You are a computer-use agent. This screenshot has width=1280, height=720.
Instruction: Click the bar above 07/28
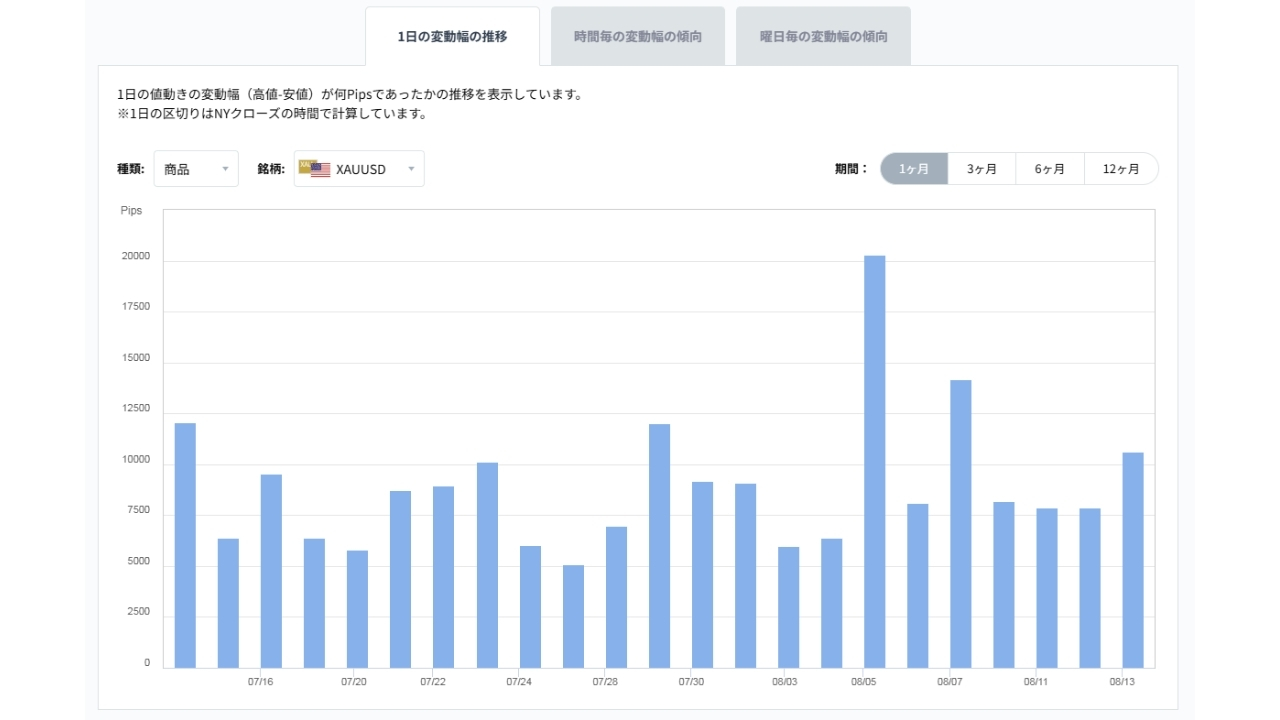click(x=616, y=597)
